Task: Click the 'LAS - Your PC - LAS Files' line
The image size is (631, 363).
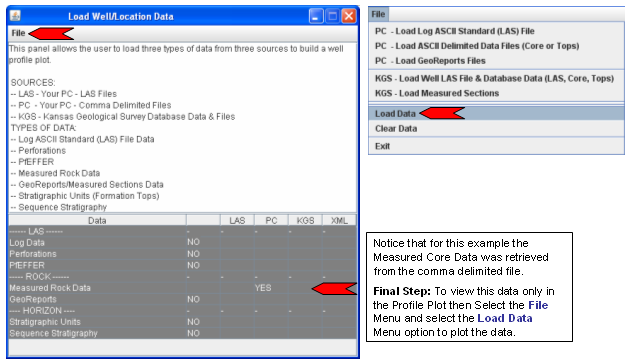Action: tap(64, 94)
